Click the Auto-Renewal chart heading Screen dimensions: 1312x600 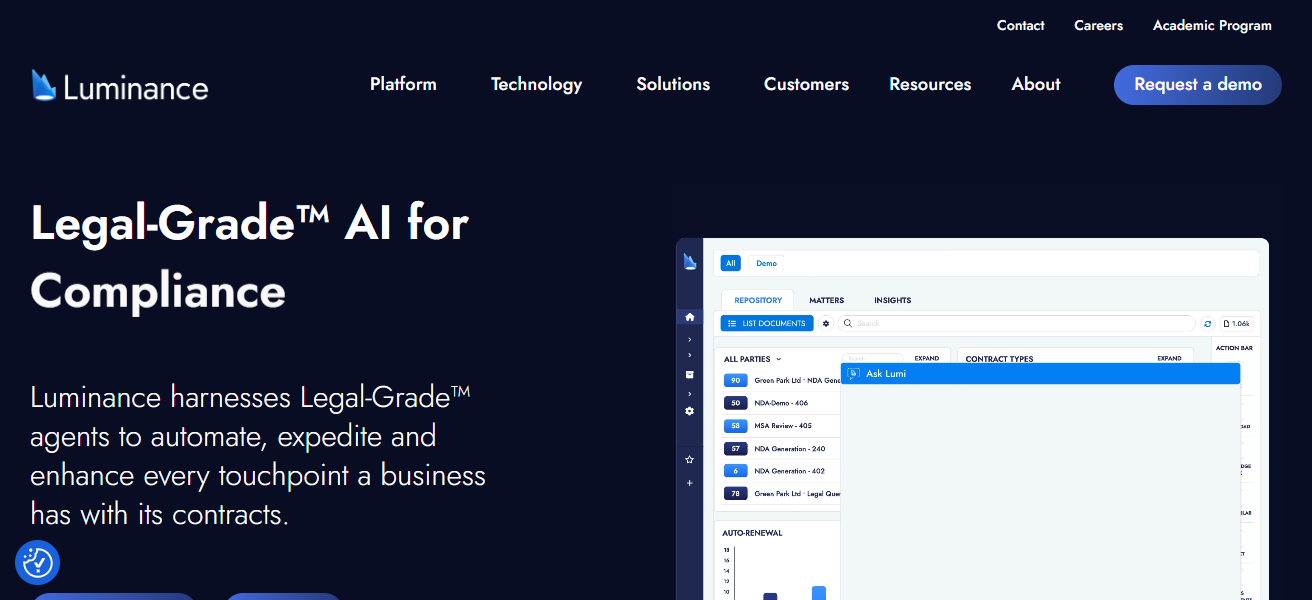click(752, 533)
